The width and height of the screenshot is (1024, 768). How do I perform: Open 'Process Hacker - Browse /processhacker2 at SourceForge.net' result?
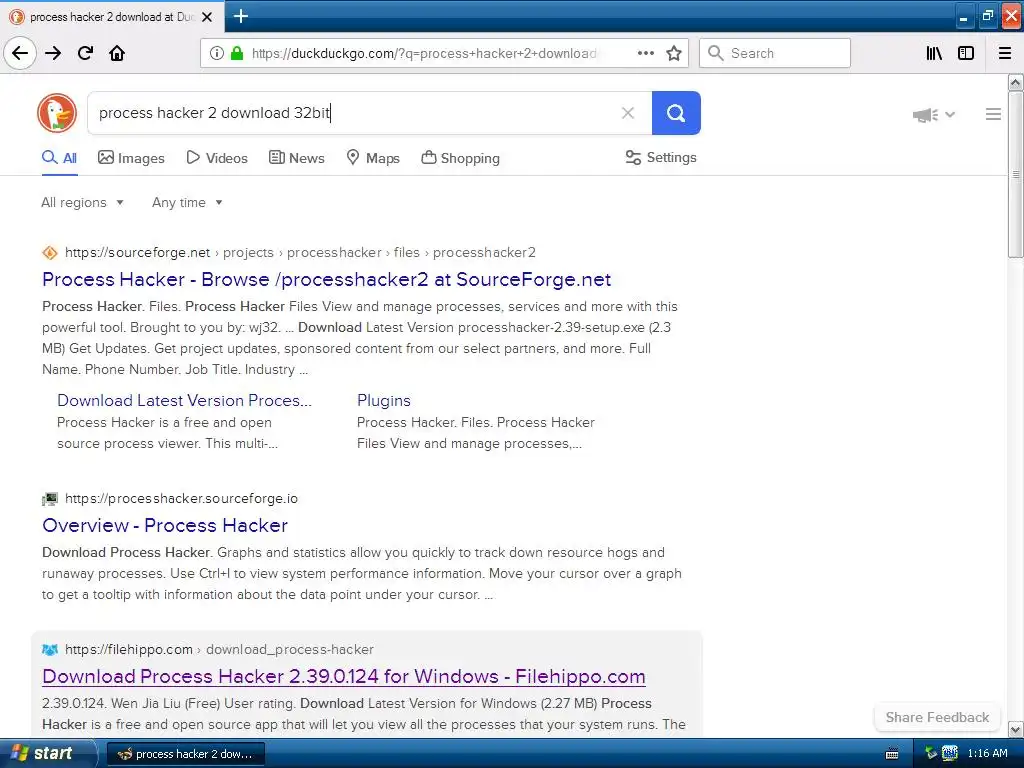click(327, 280)
